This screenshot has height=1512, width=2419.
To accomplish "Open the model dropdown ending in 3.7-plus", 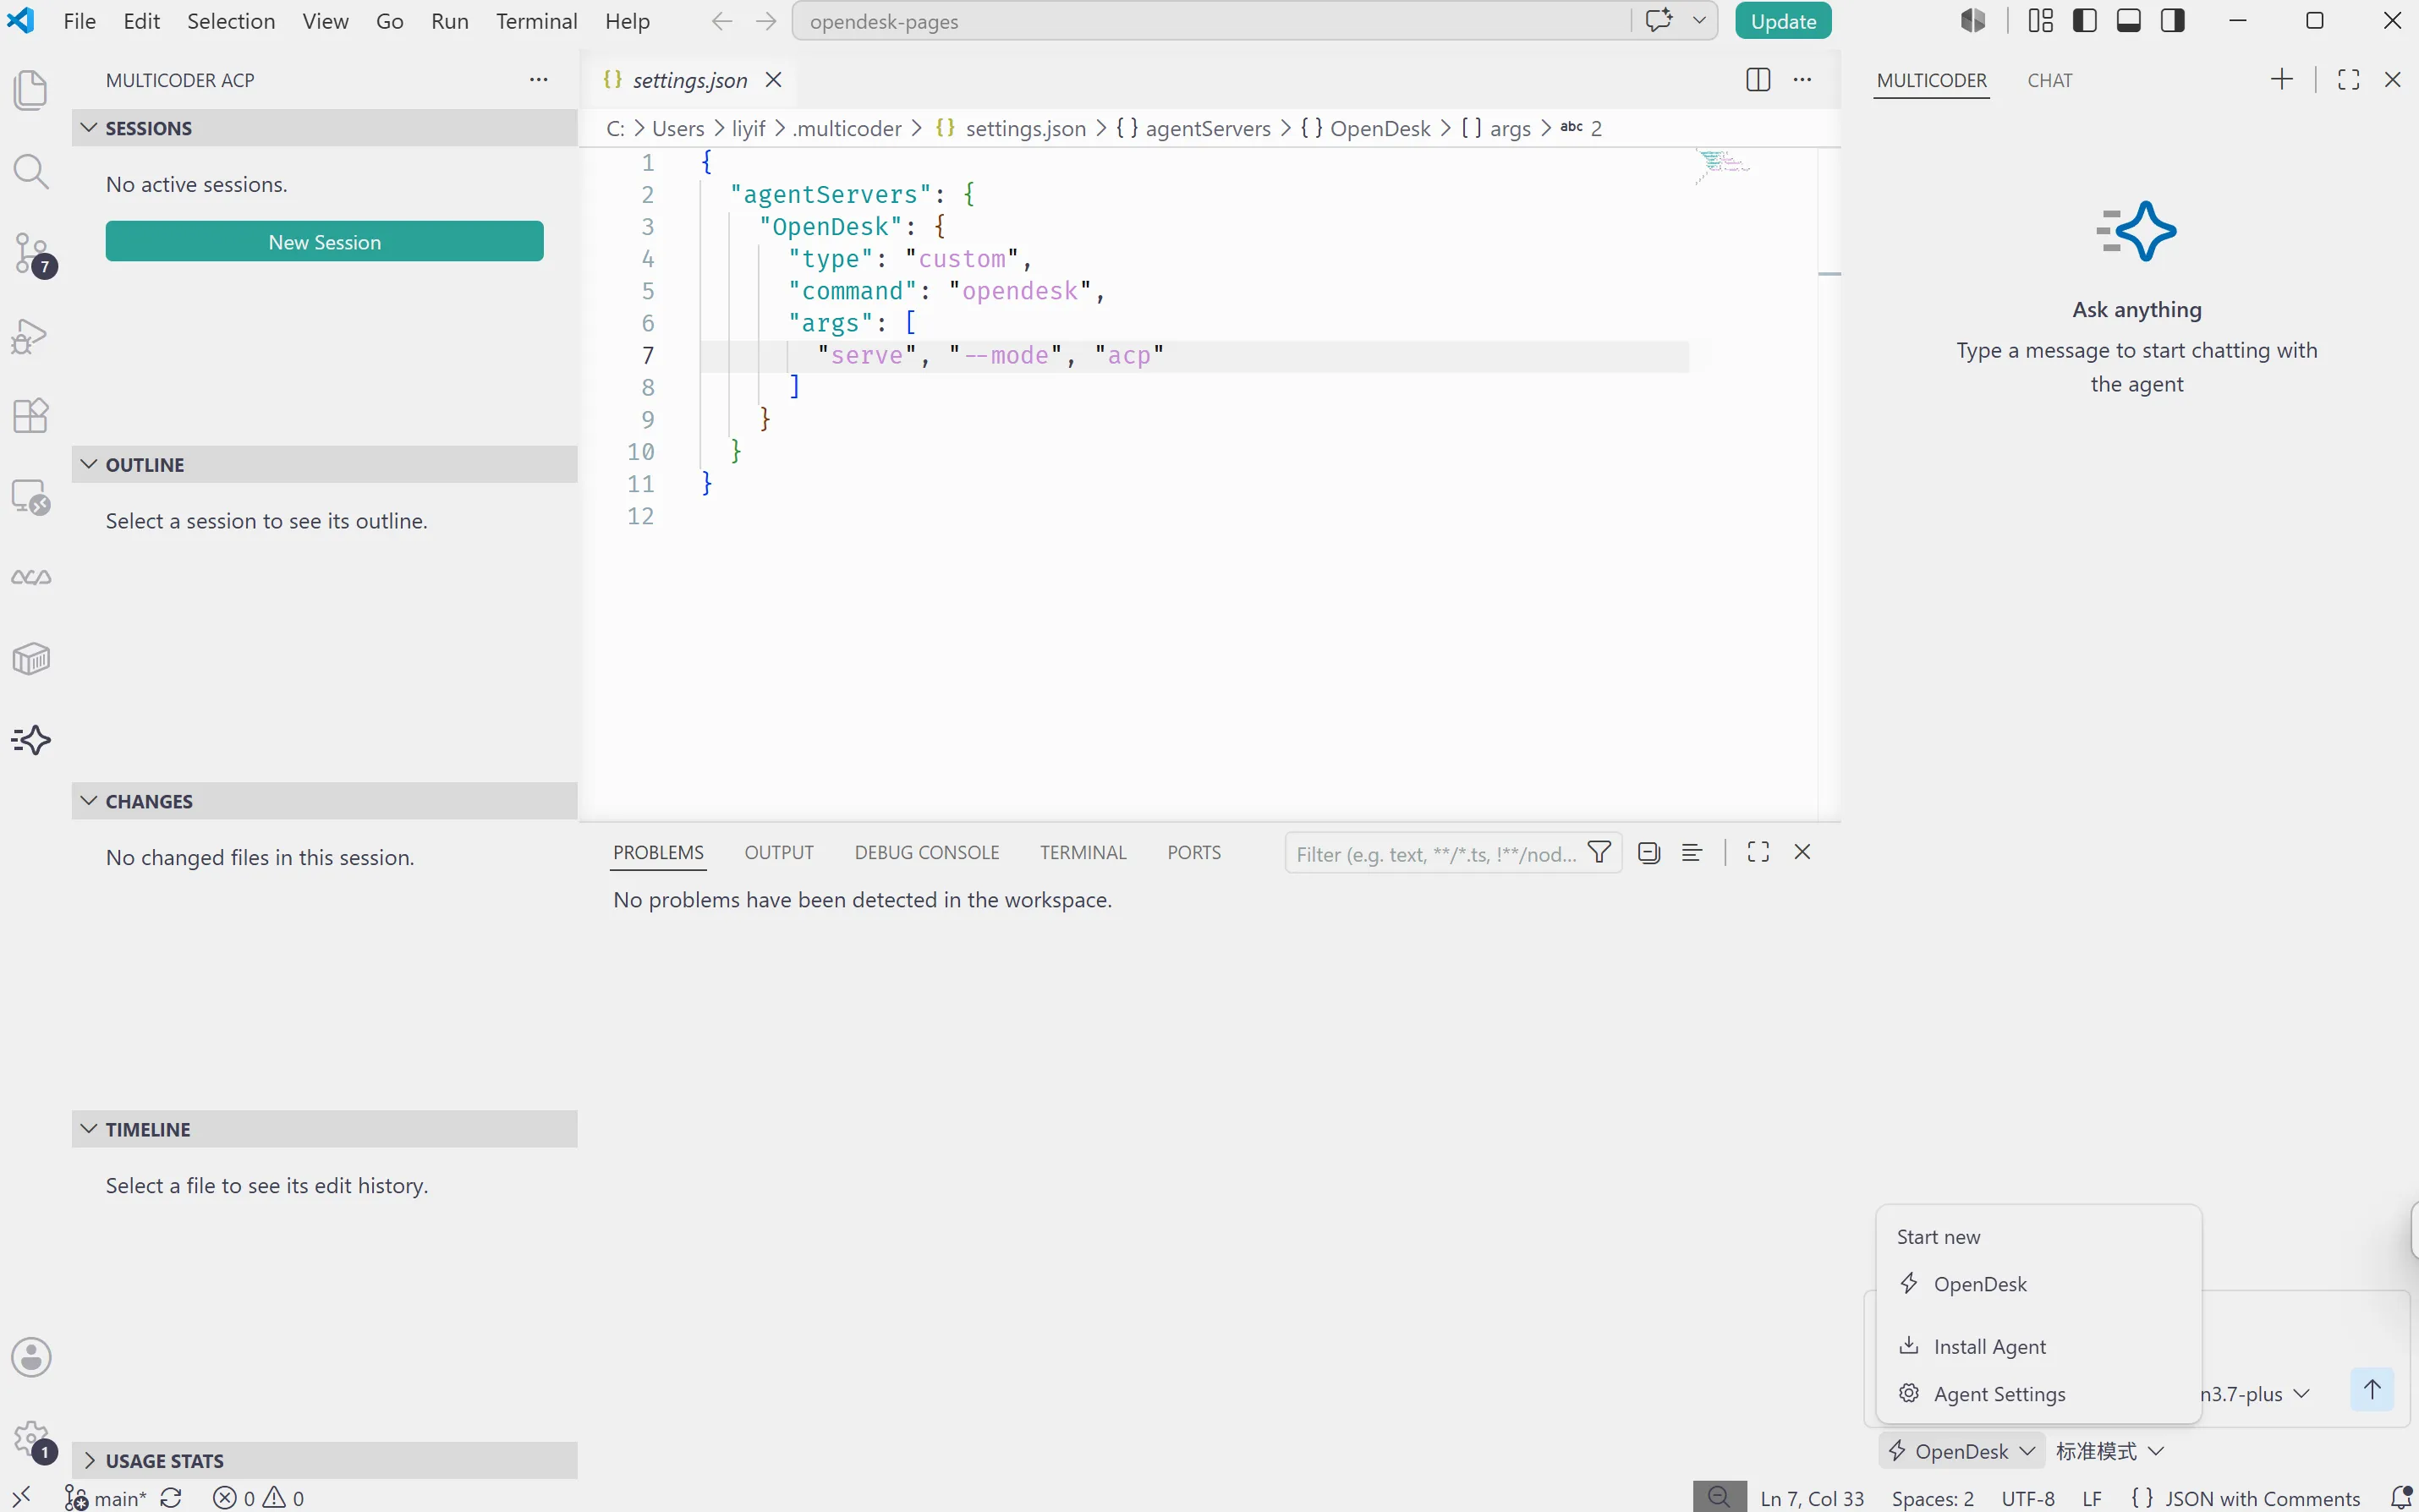I will [2256, 1394].
